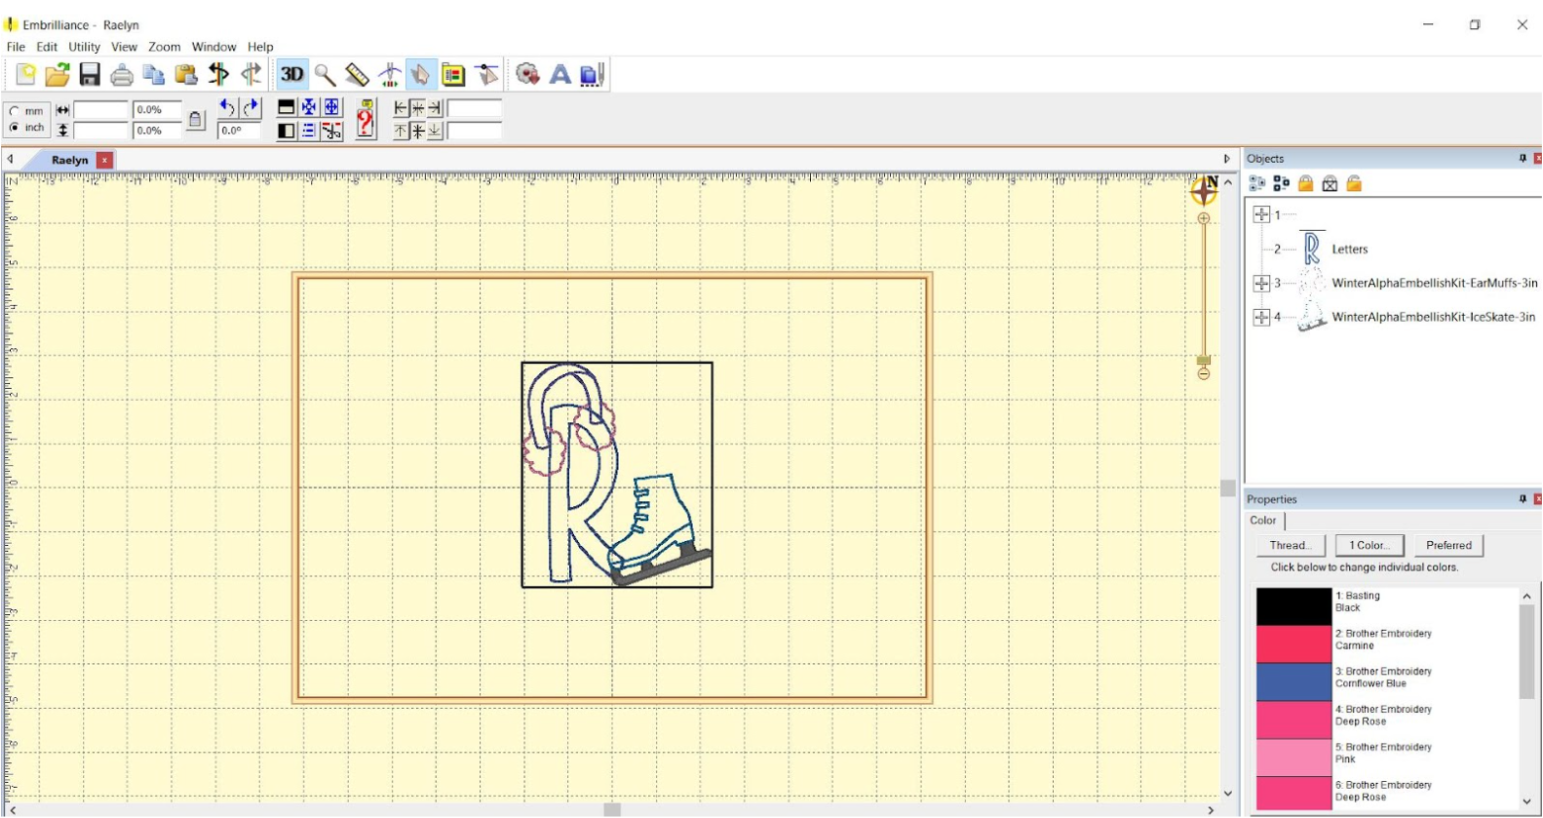Expand the EarMuffs-3in tree node
This screenshot has height=818, width=1543.
1261,283
